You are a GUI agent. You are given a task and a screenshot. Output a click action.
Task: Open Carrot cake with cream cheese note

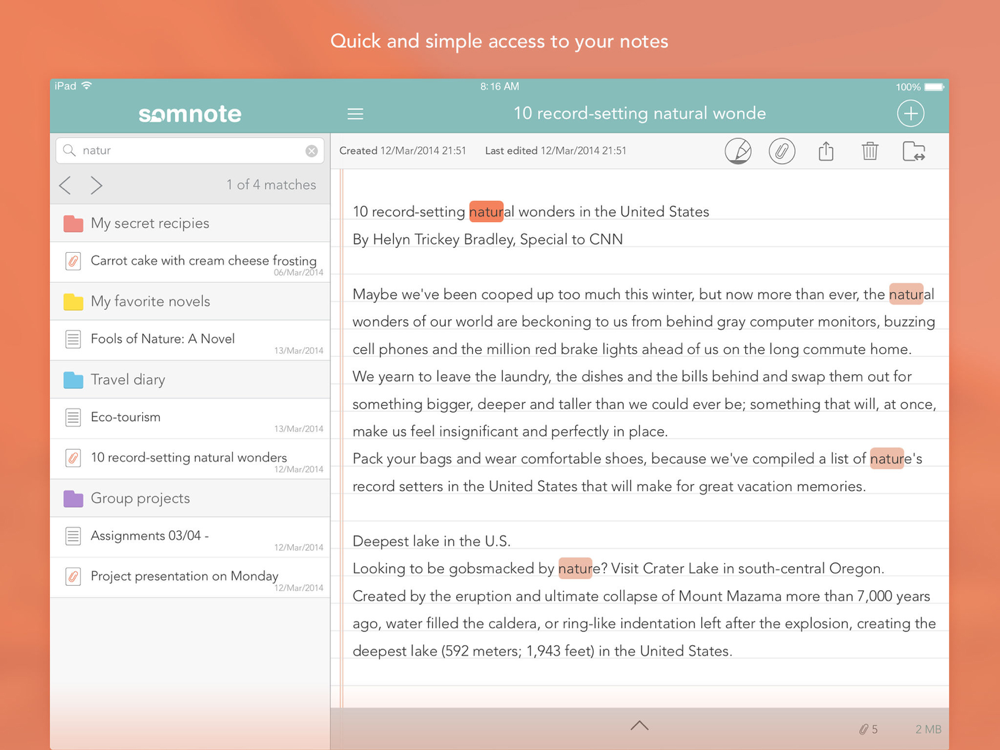pyautogui.click(x=190, y=262)
